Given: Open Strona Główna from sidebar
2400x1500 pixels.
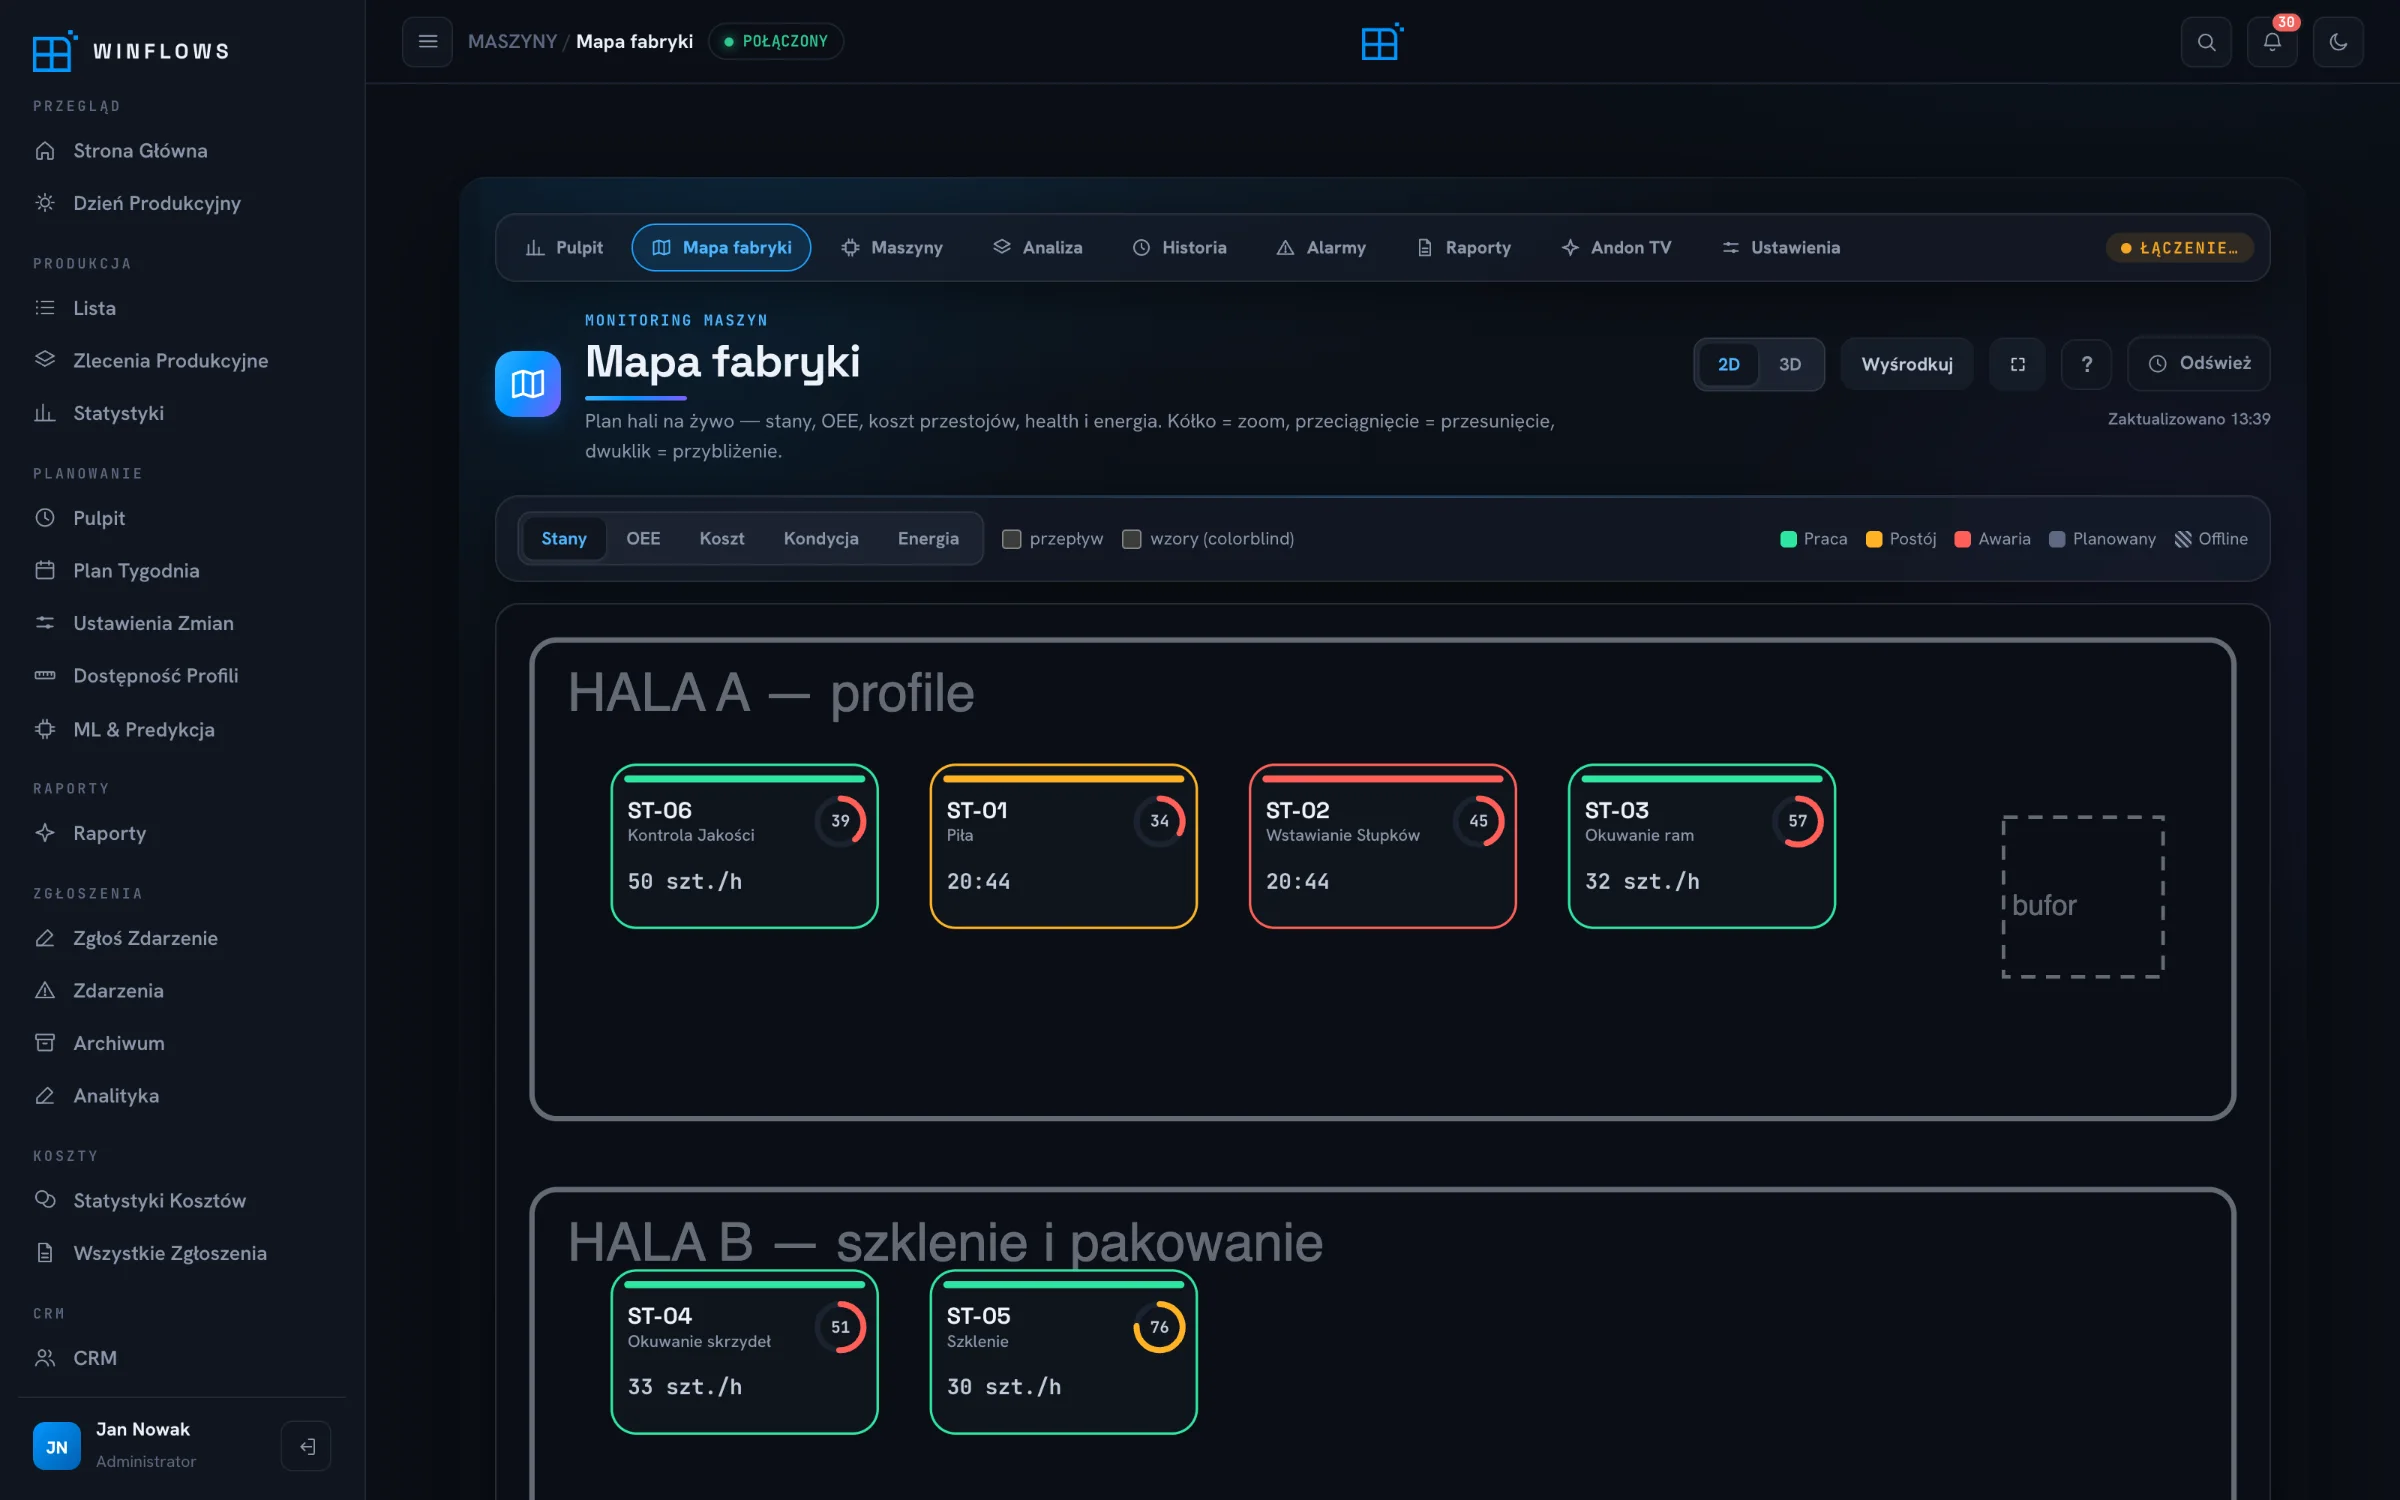Looking at the screenshot, I should tap(182, 150).
